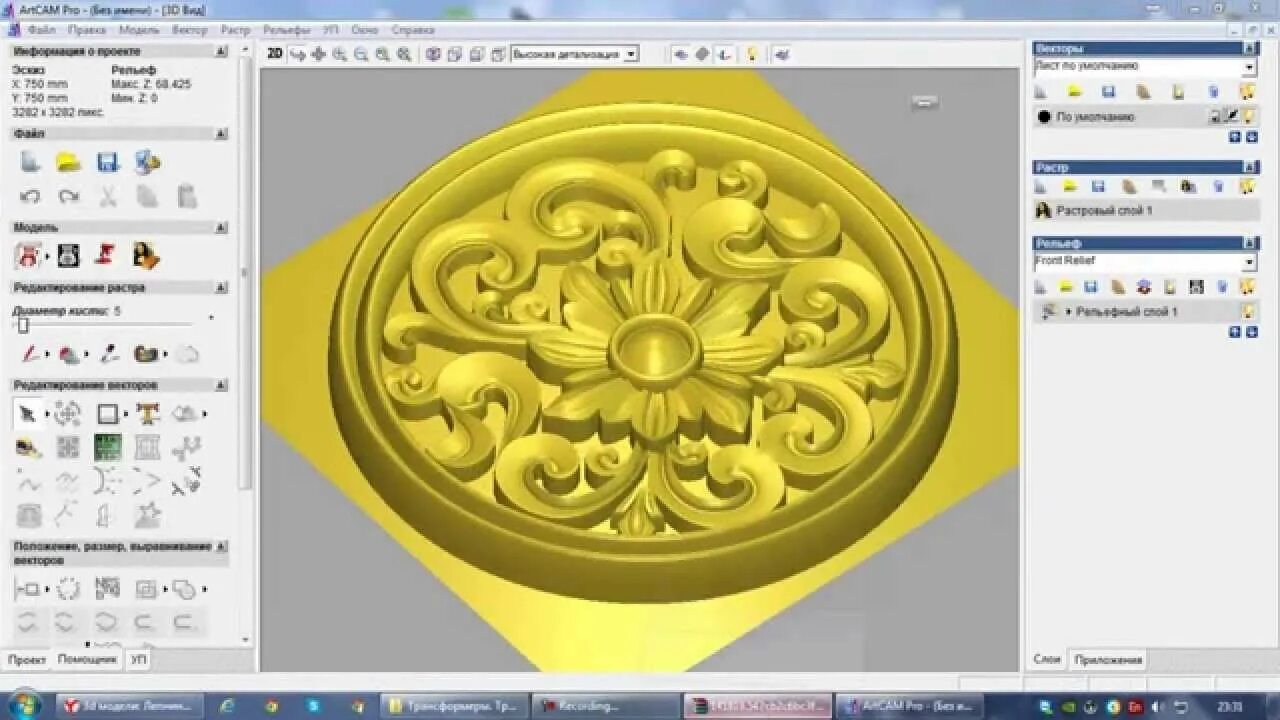Toggle the lock on По умолчанию layer

point(1215,117)
